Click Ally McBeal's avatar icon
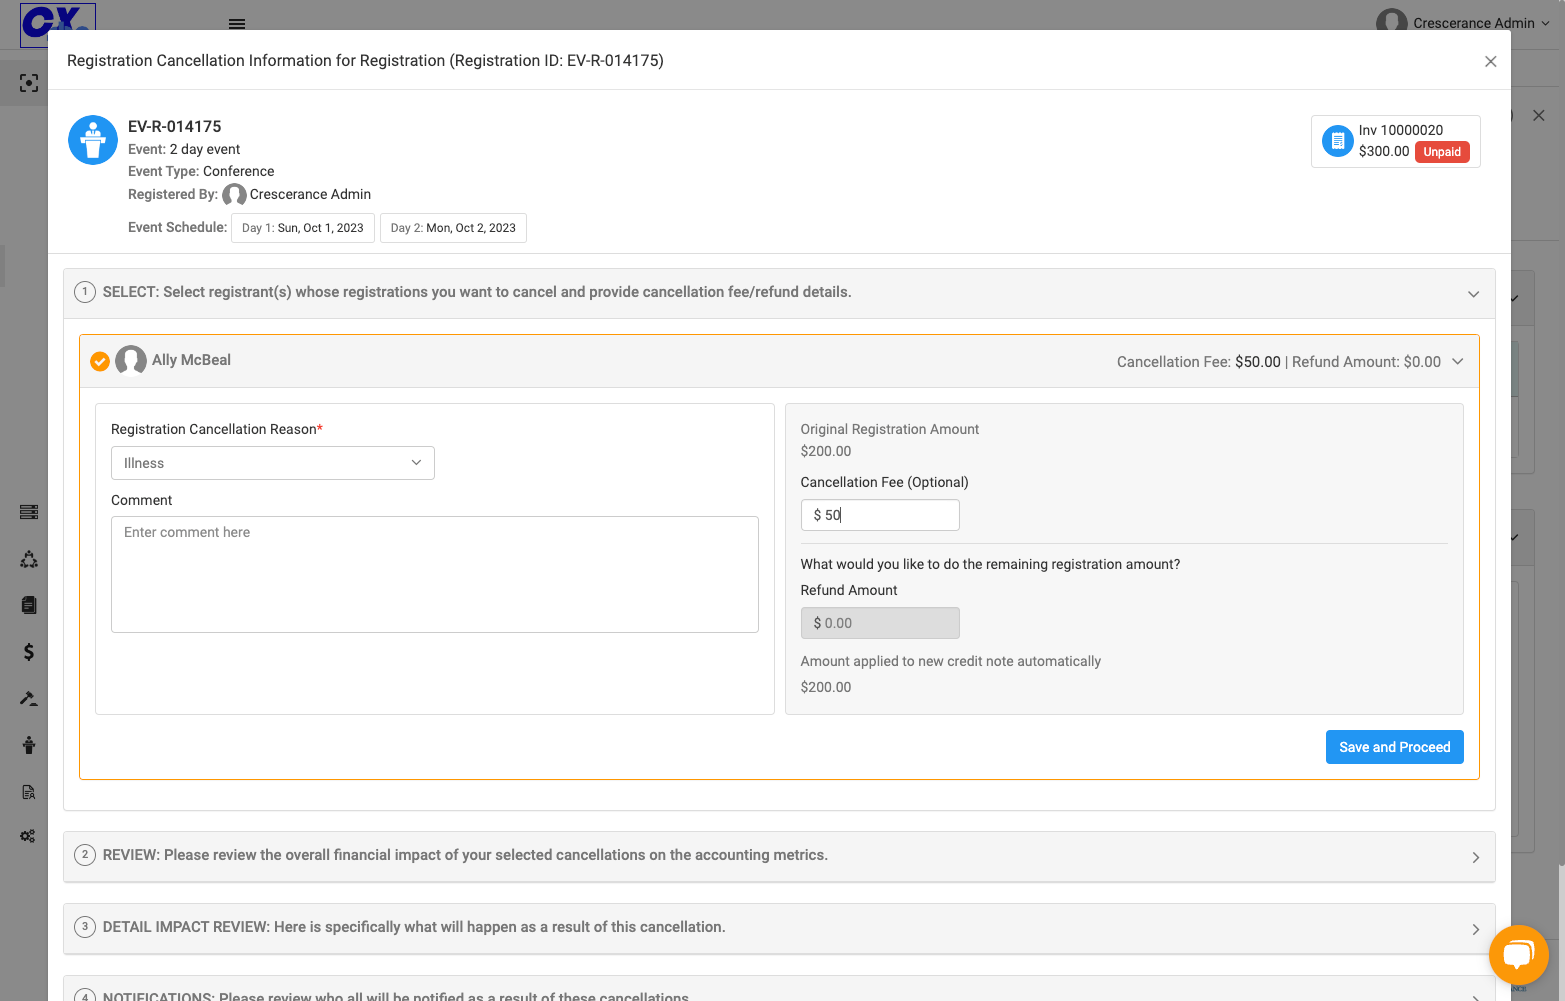1565x1001 pixels. tap(131, 360)
